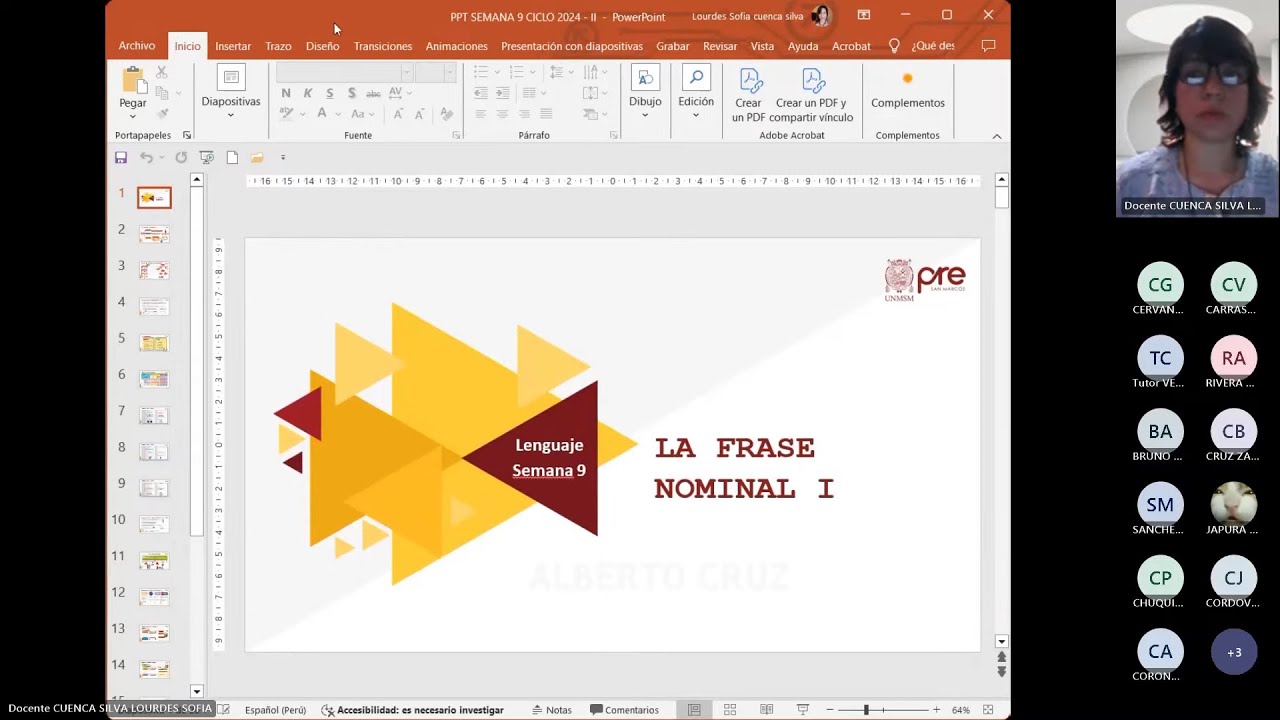The height and width of the screenshot is (720, 1280).
Task: Toggle text shadow formatting
Action: pos(352,93)
